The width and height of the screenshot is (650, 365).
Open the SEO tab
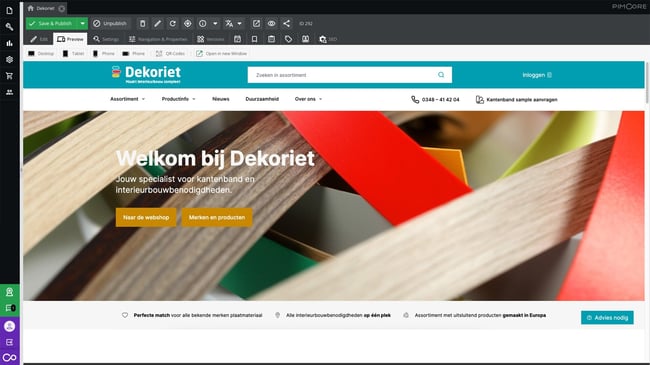[x=327, y=39]
